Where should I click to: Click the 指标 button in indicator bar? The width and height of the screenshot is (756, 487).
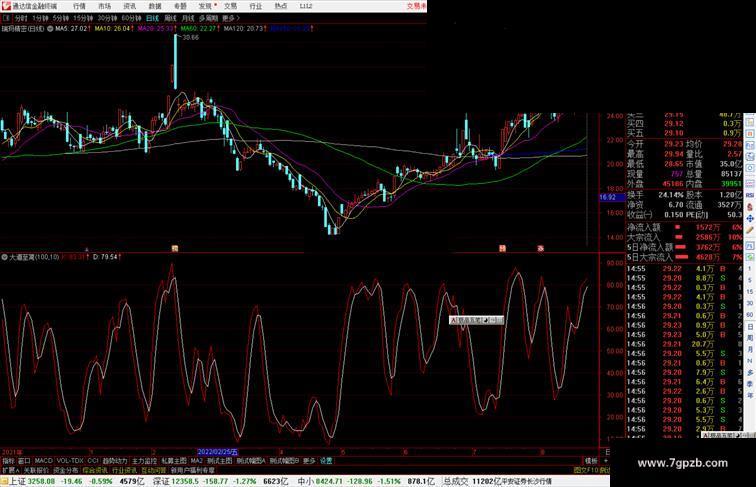click(x=8, y=461)
